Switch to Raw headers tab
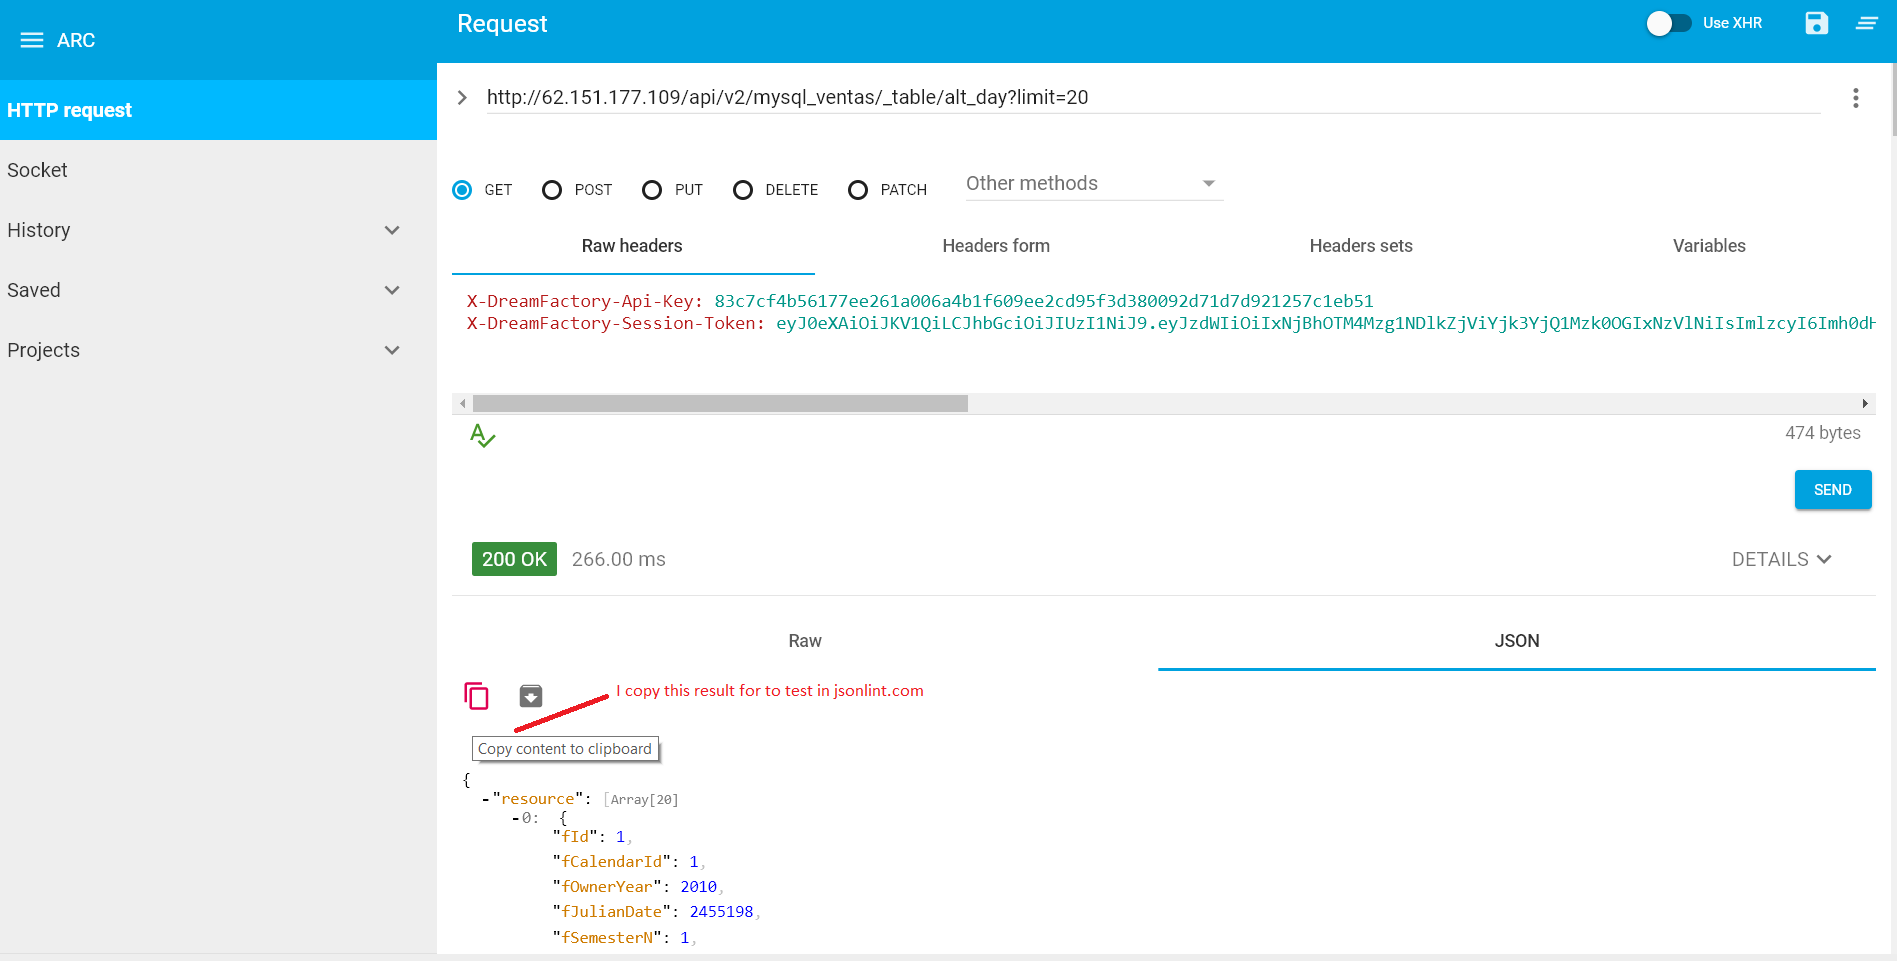 tap(632, 246)
